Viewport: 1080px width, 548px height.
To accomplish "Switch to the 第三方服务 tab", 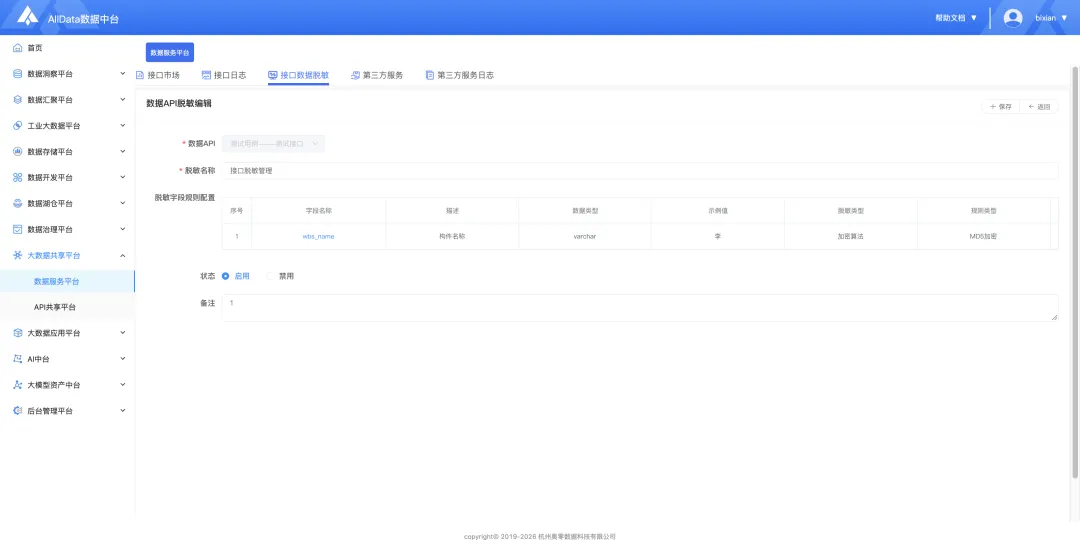I will [x=377, y=75].
